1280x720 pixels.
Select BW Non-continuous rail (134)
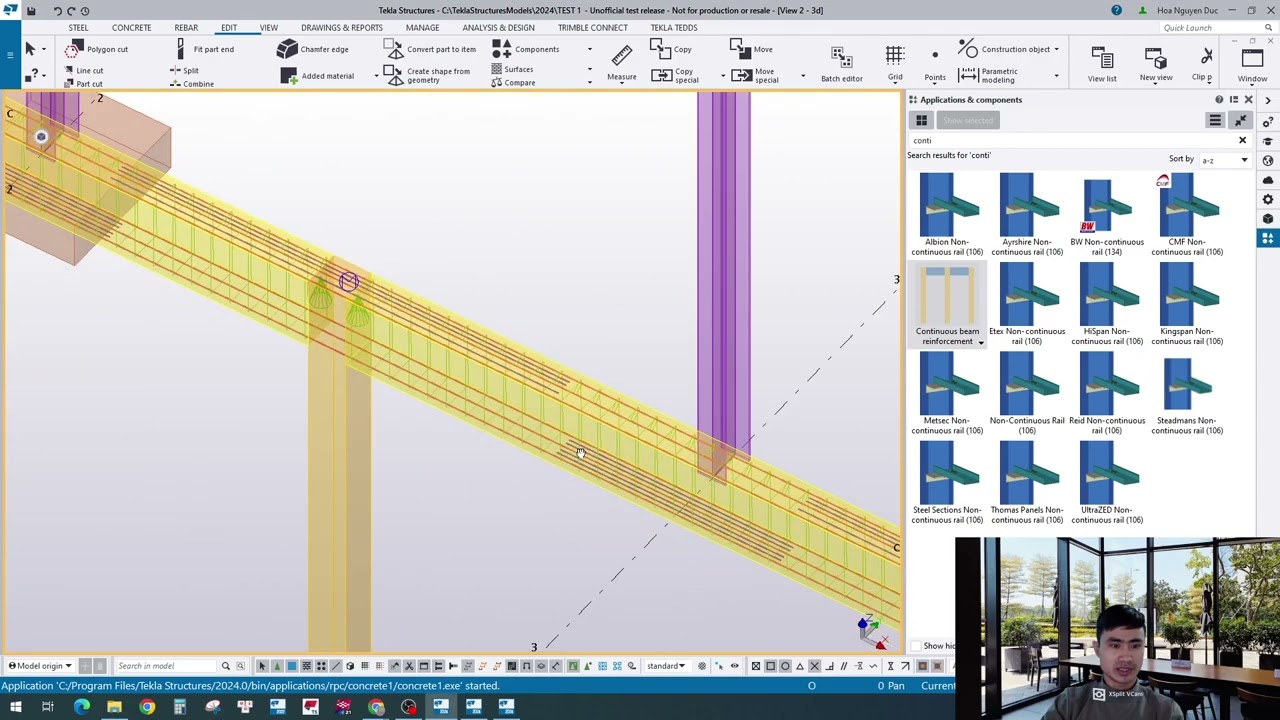pos(1107,216)
